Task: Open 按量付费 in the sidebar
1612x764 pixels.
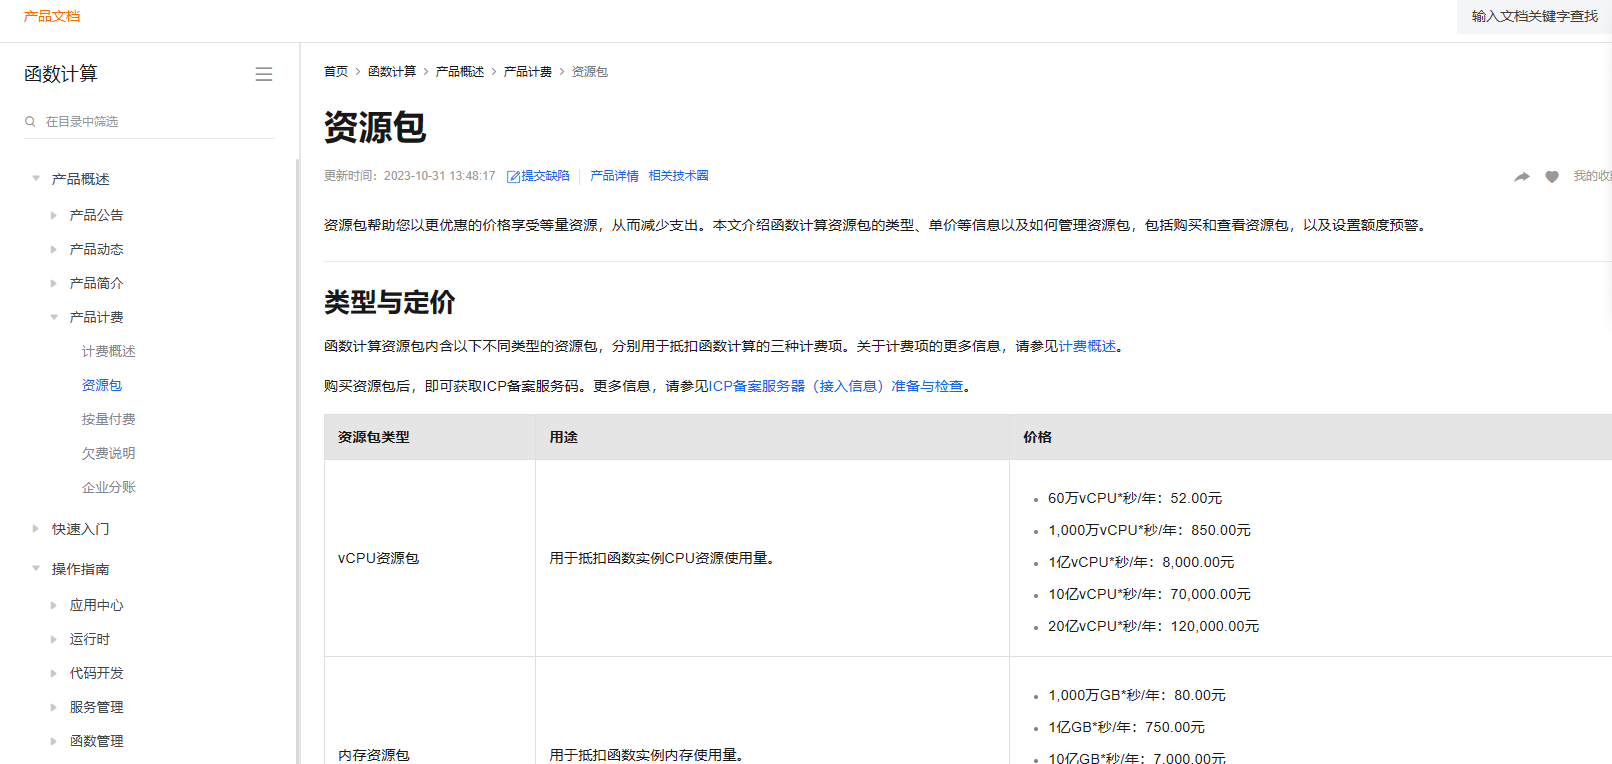Action: 109,419
